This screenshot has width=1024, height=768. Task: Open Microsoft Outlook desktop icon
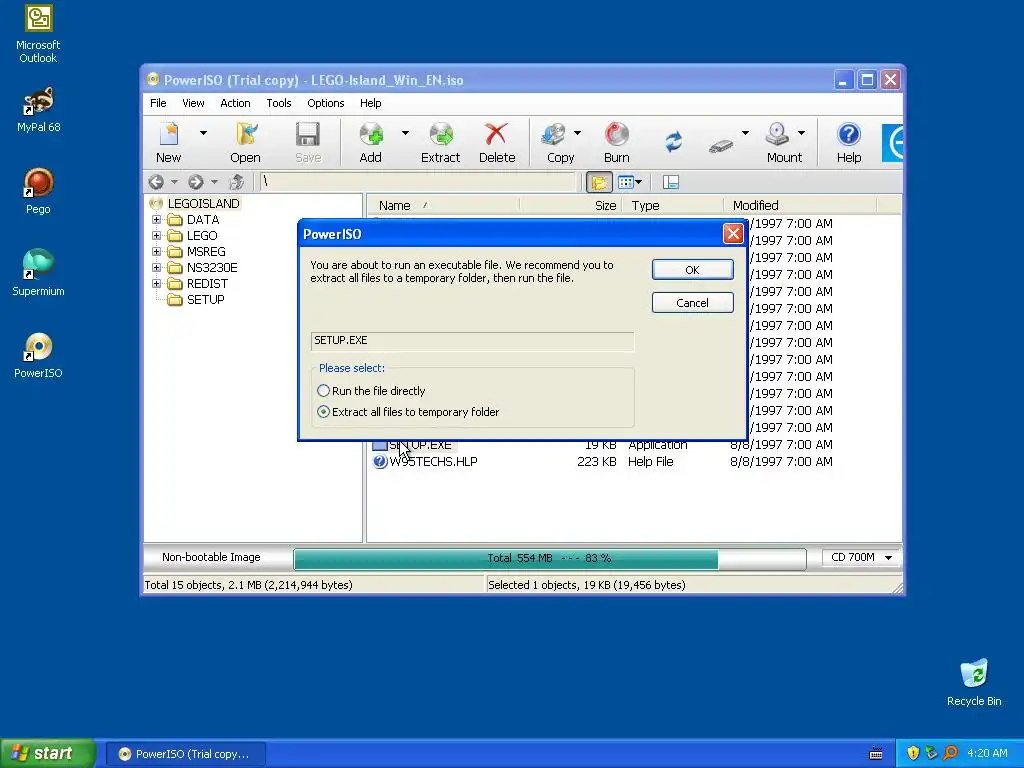point(38,35)
